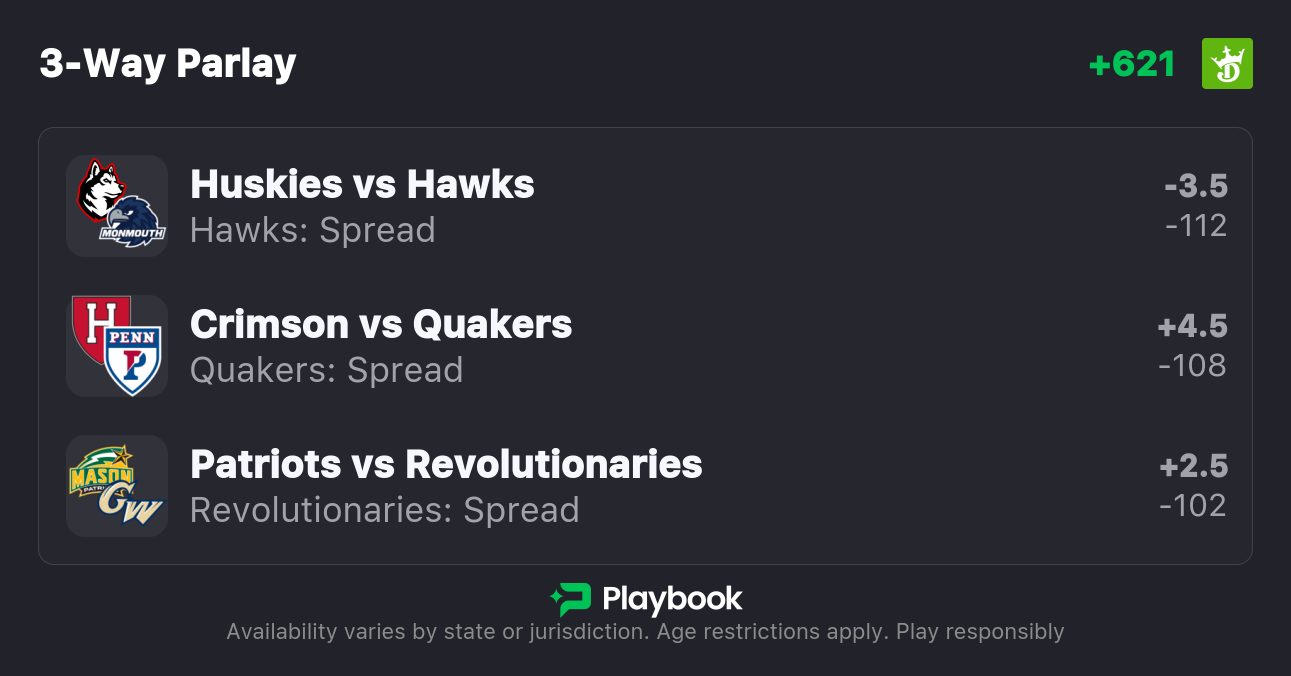The width and height of the screenshot is (1291, 676).
Task: Click the +621 parlay odds
Action: click(x=1132, y=64)
